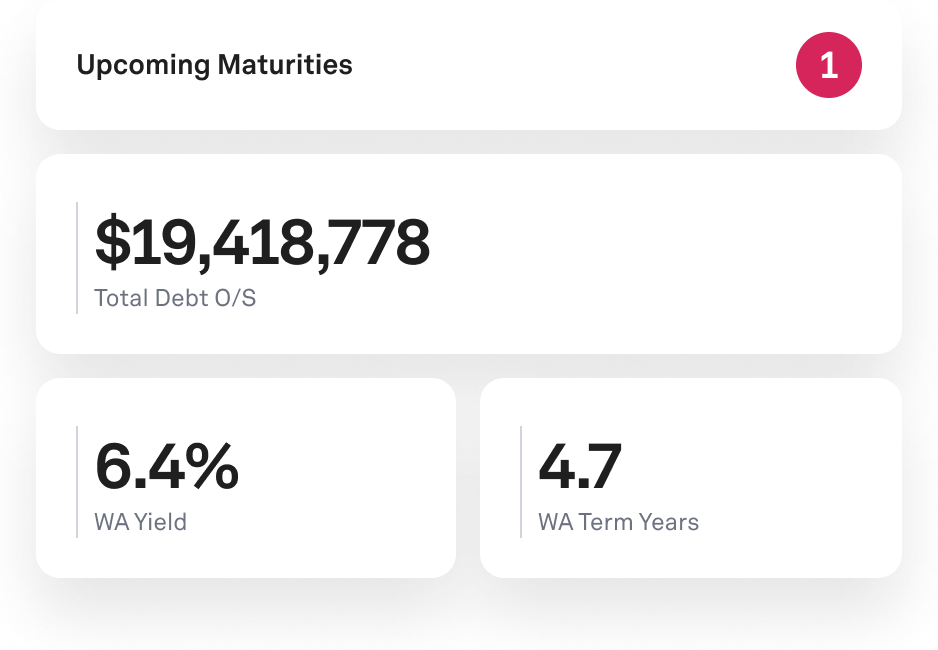Image resolution: width=938 pixels, height=650 pixels.
Task: Open the Upcoming Maturities alert indicator
Action: pos(828,64)
